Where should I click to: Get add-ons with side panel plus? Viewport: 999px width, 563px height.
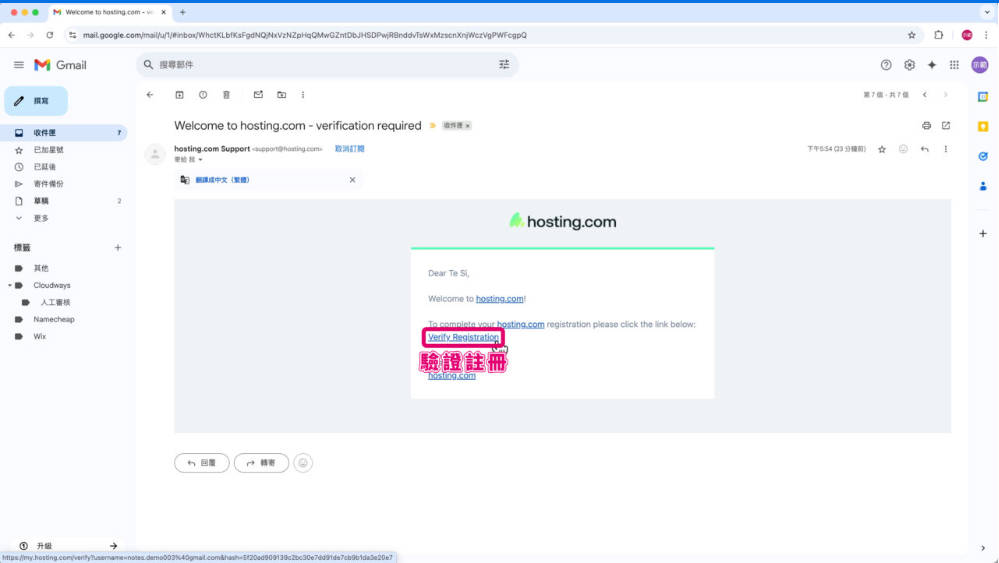982,234
